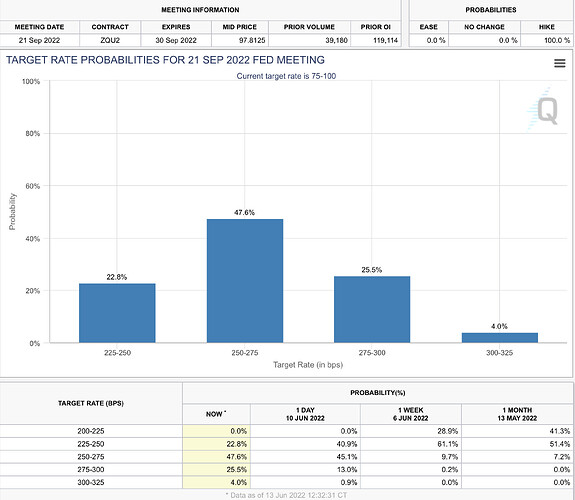Viewport: 575px width, 500px height.
Task: Click the small 300-325 bar at 4.0%
Action: coord(499,337)
